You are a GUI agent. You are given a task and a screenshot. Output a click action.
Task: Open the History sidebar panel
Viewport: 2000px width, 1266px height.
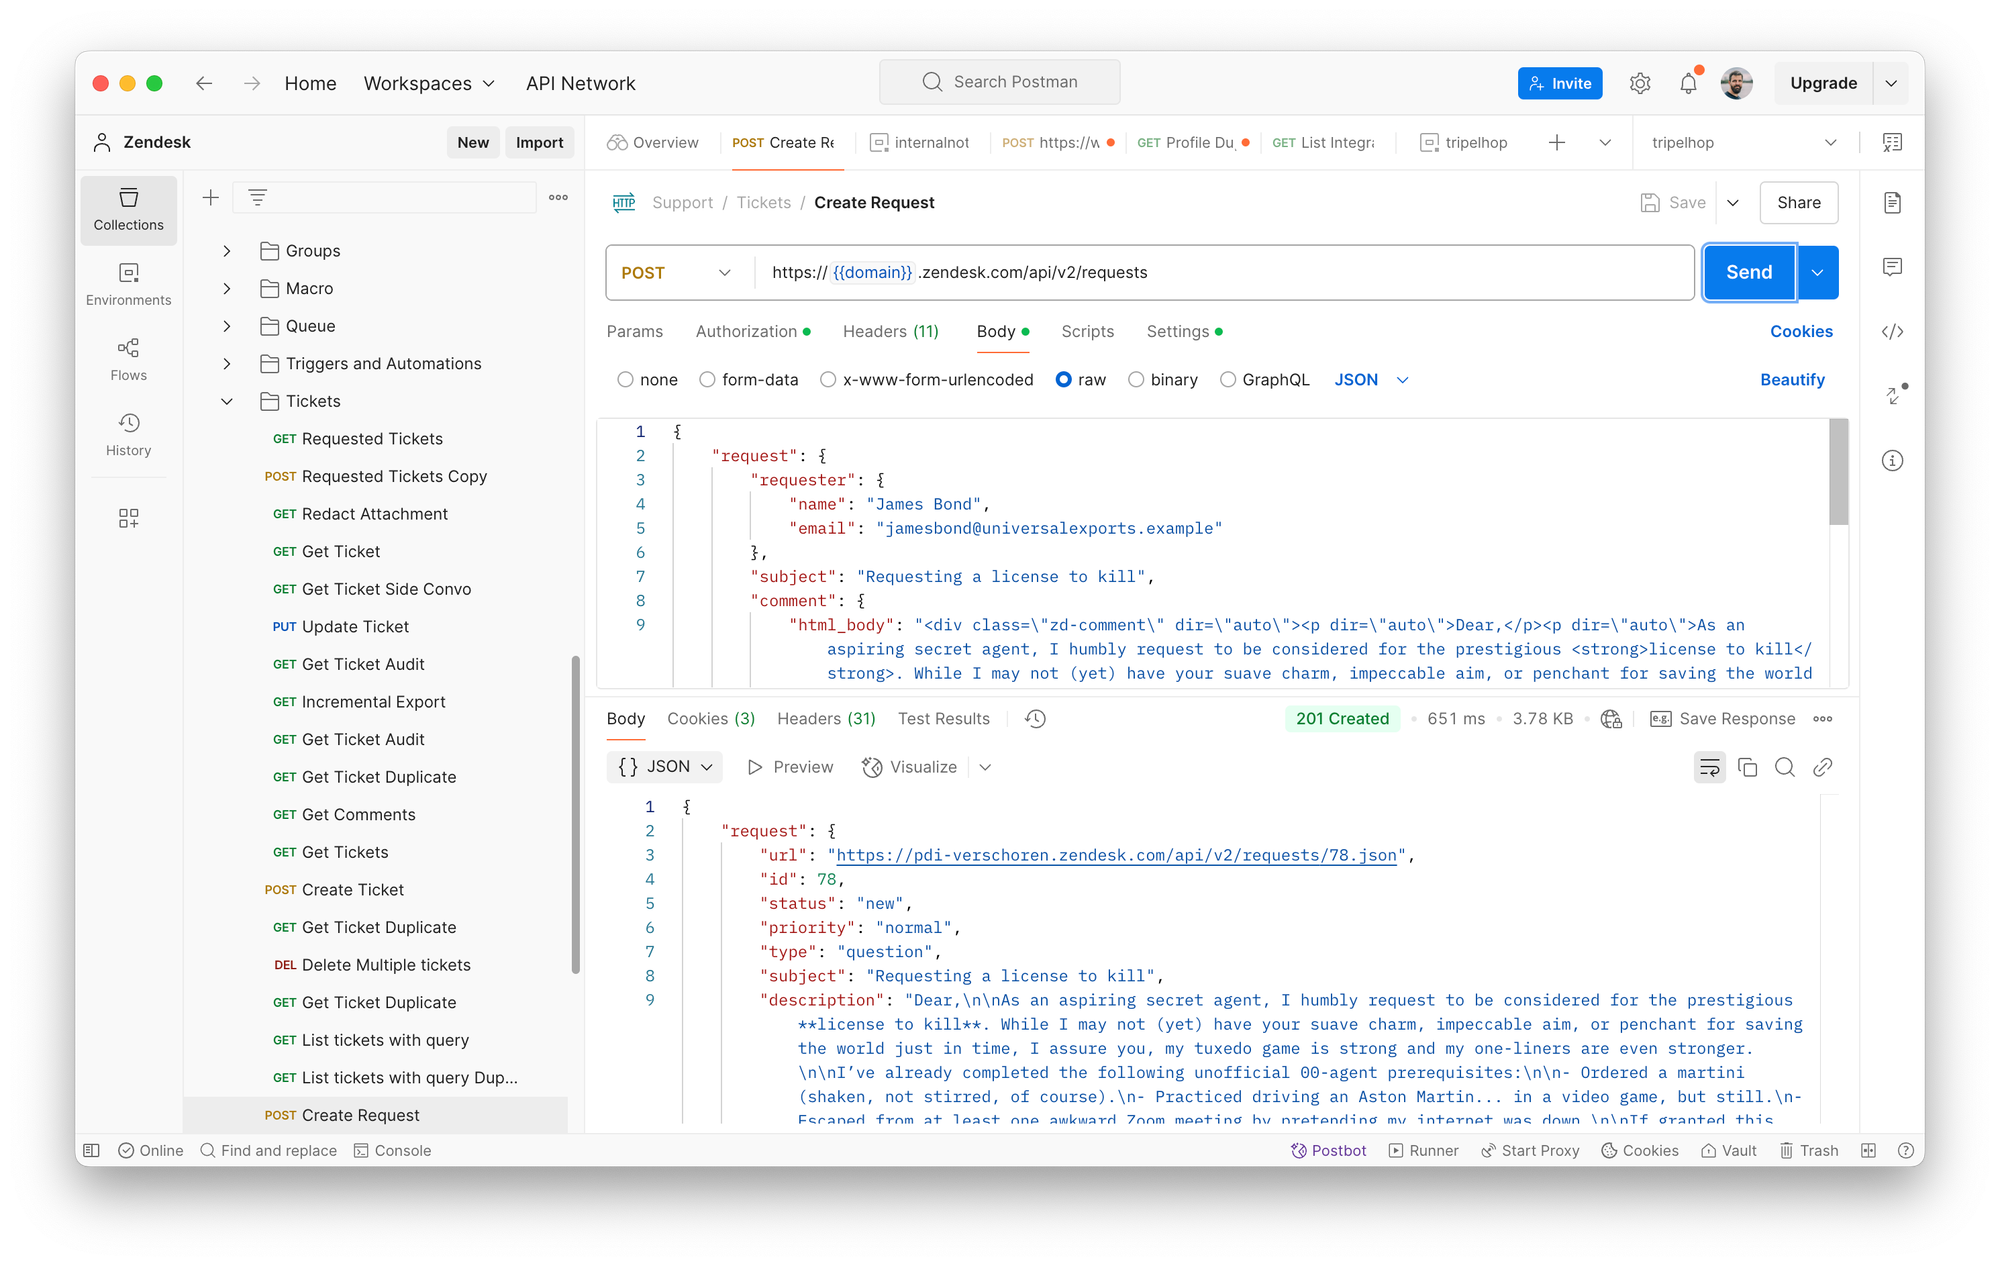coord(128,434)
